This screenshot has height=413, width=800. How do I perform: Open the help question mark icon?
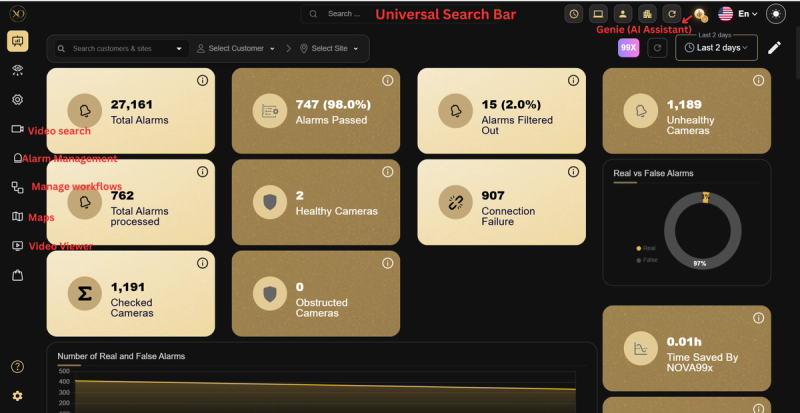pyautogui.click(x=17, y=367)
